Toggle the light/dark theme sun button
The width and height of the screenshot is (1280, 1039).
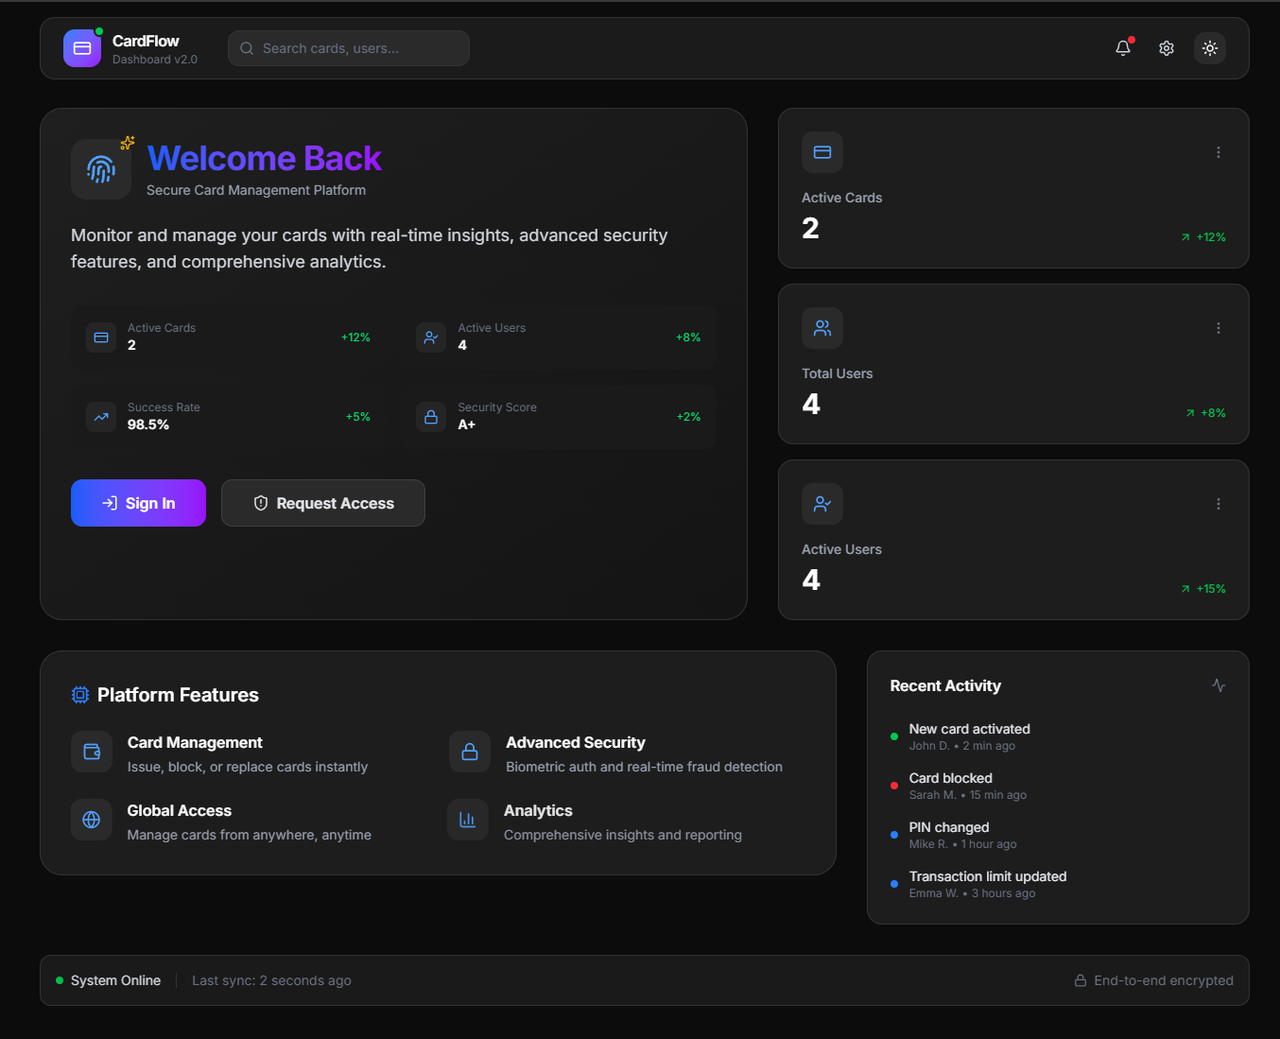(x=1210, y=48)
